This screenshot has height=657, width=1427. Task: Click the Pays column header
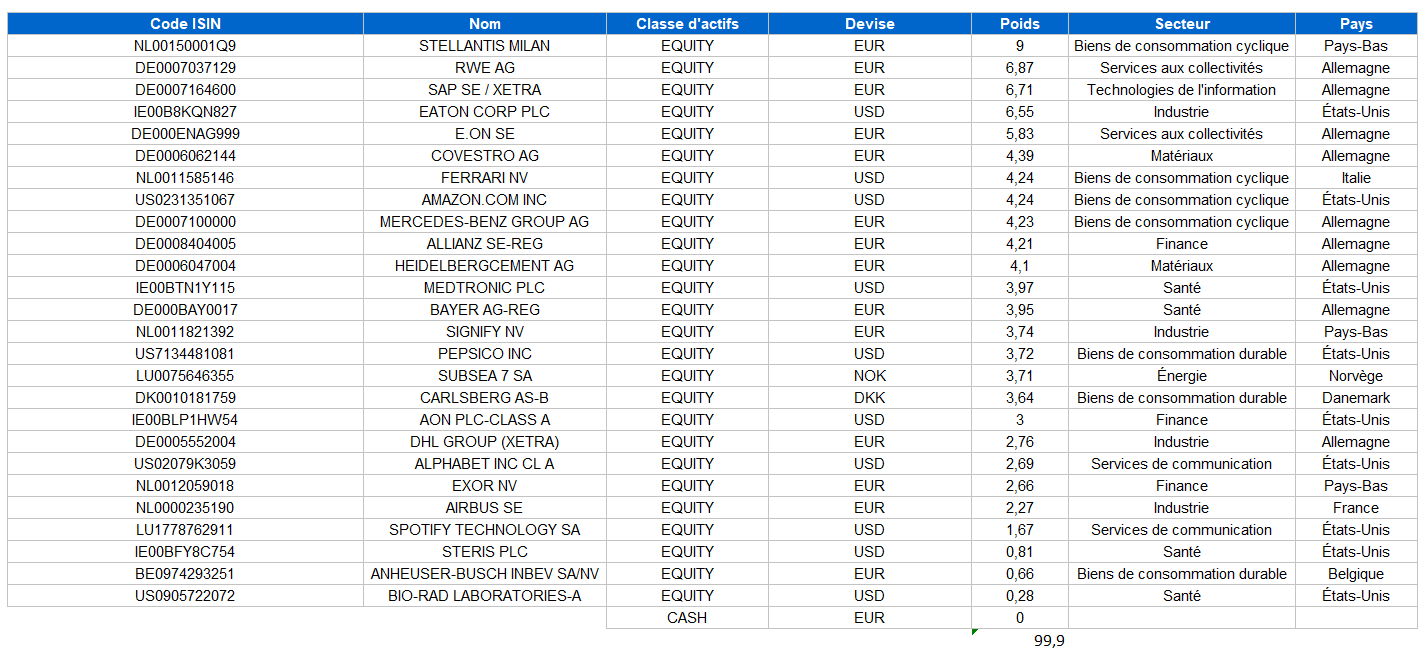pyautogui.click(x=1355, y=24)
